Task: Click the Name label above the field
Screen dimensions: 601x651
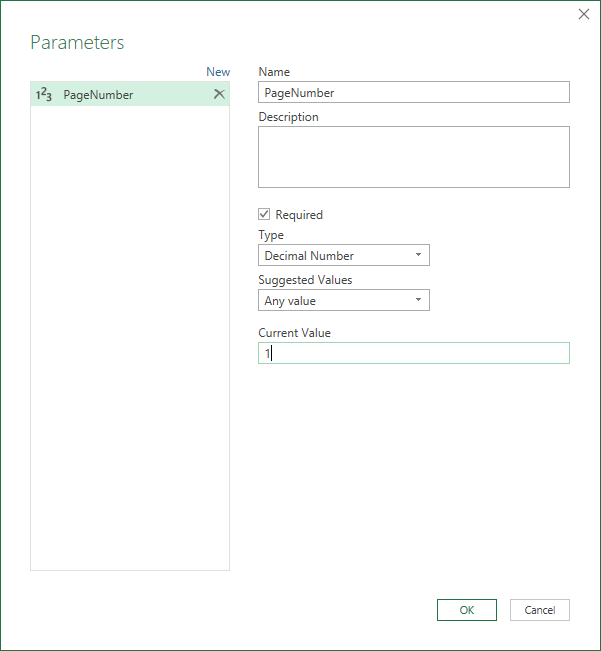Action: tap(274, 72)
